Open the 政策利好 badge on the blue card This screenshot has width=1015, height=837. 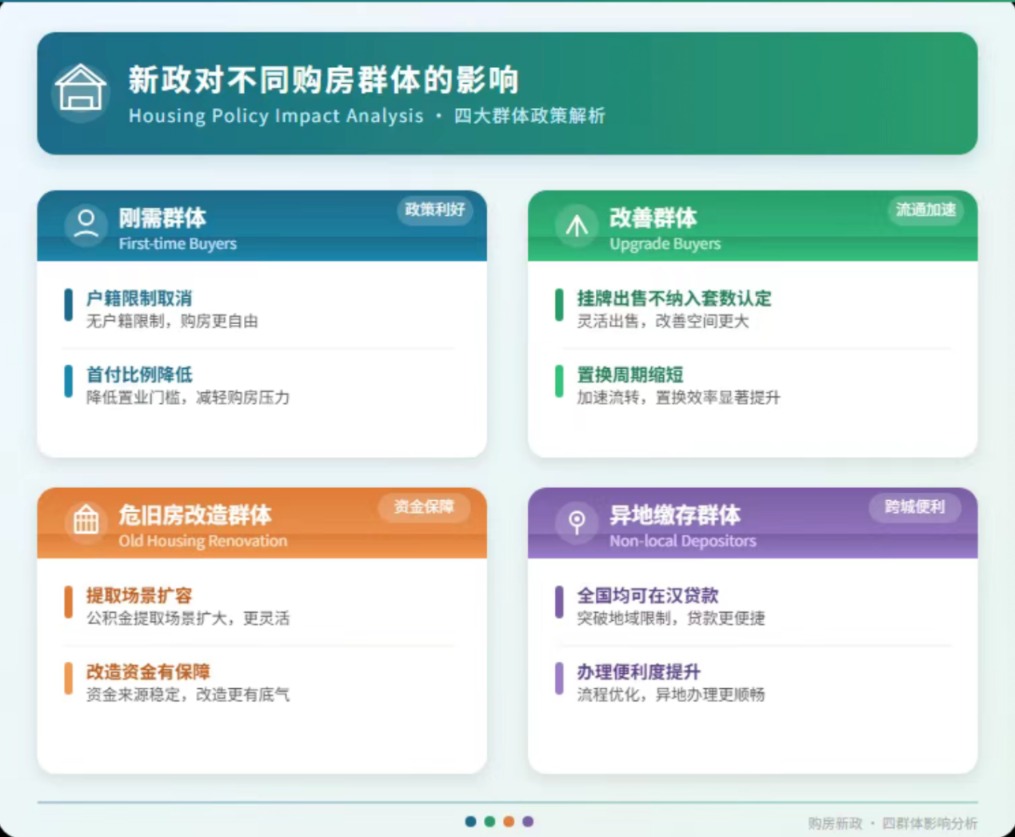(x=435, y=212)
